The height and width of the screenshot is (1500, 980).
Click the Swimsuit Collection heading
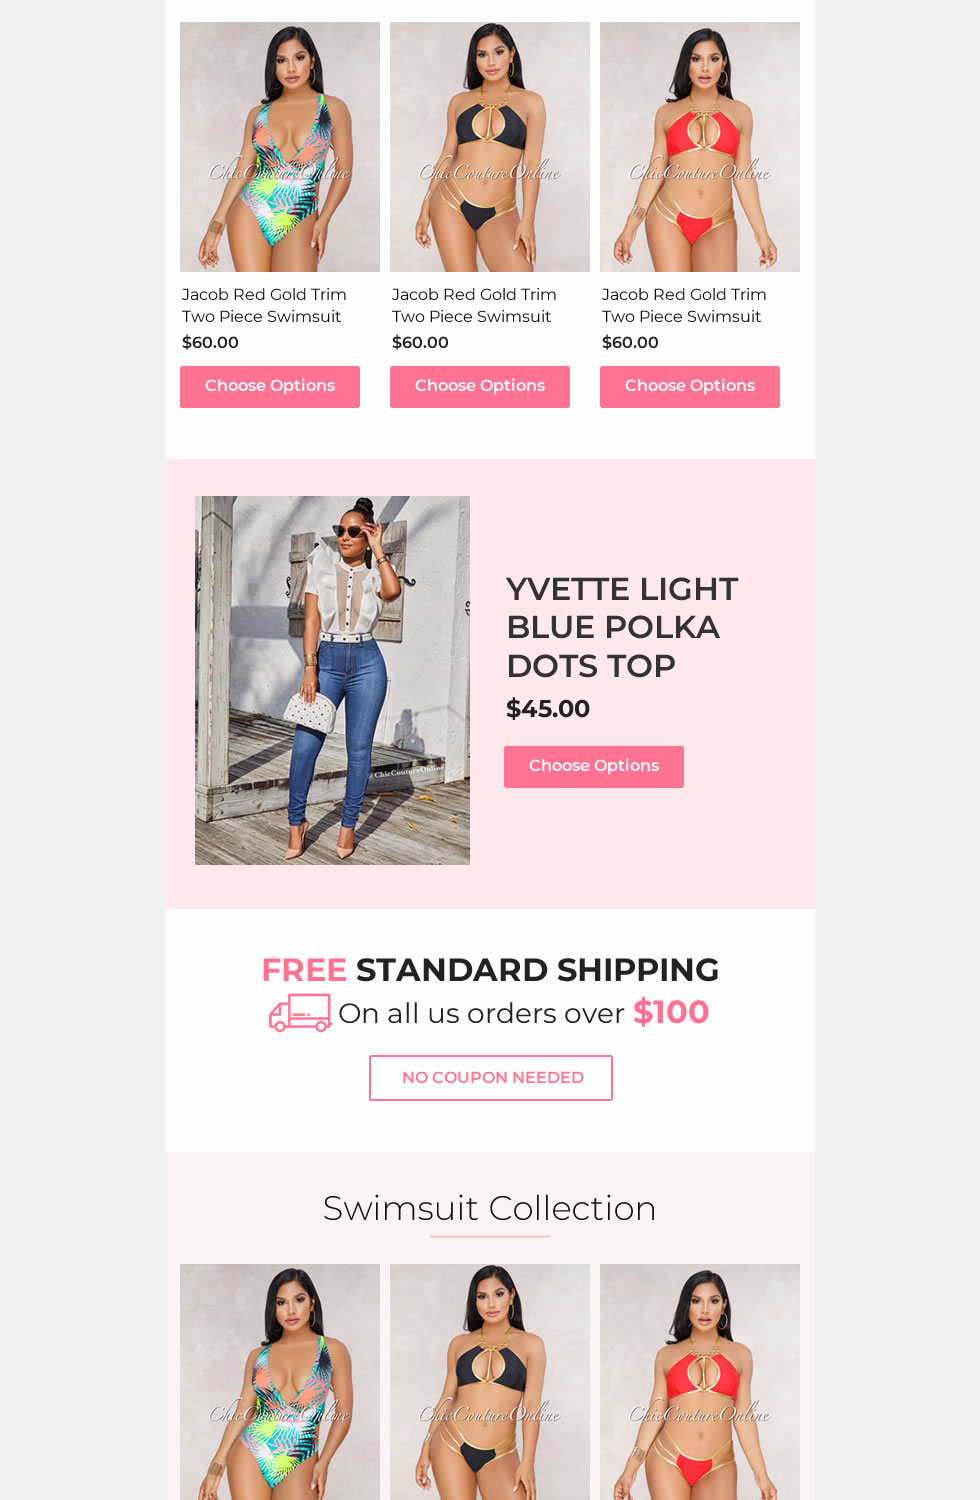(490, 1208)
